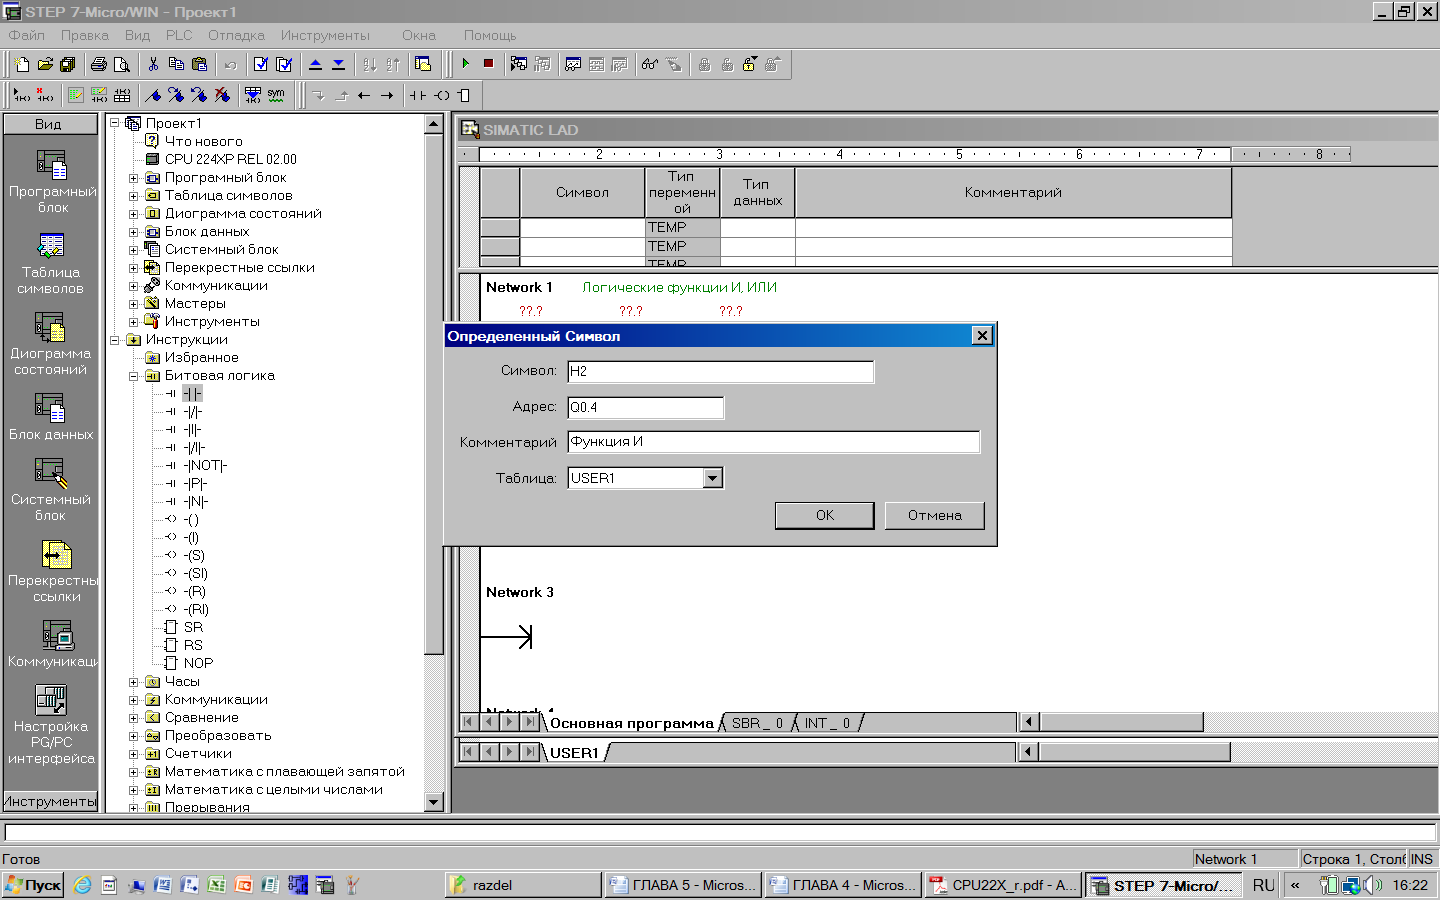
Task: Click the New project toolbar icon
Action: 22,64
